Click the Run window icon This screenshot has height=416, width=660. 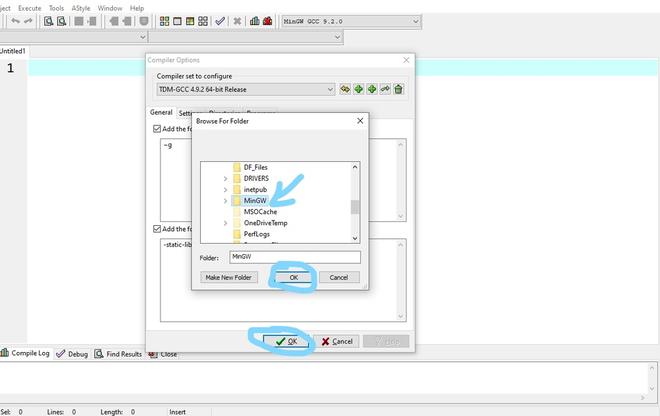pos(177,21)
